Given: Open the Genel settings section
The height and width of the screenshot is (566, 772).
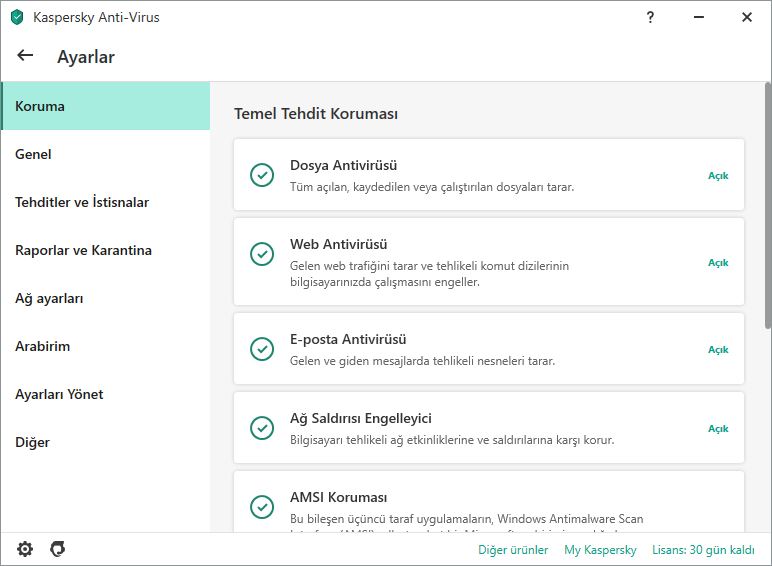Looking at the screenshot, I should [x=106, y=154].
